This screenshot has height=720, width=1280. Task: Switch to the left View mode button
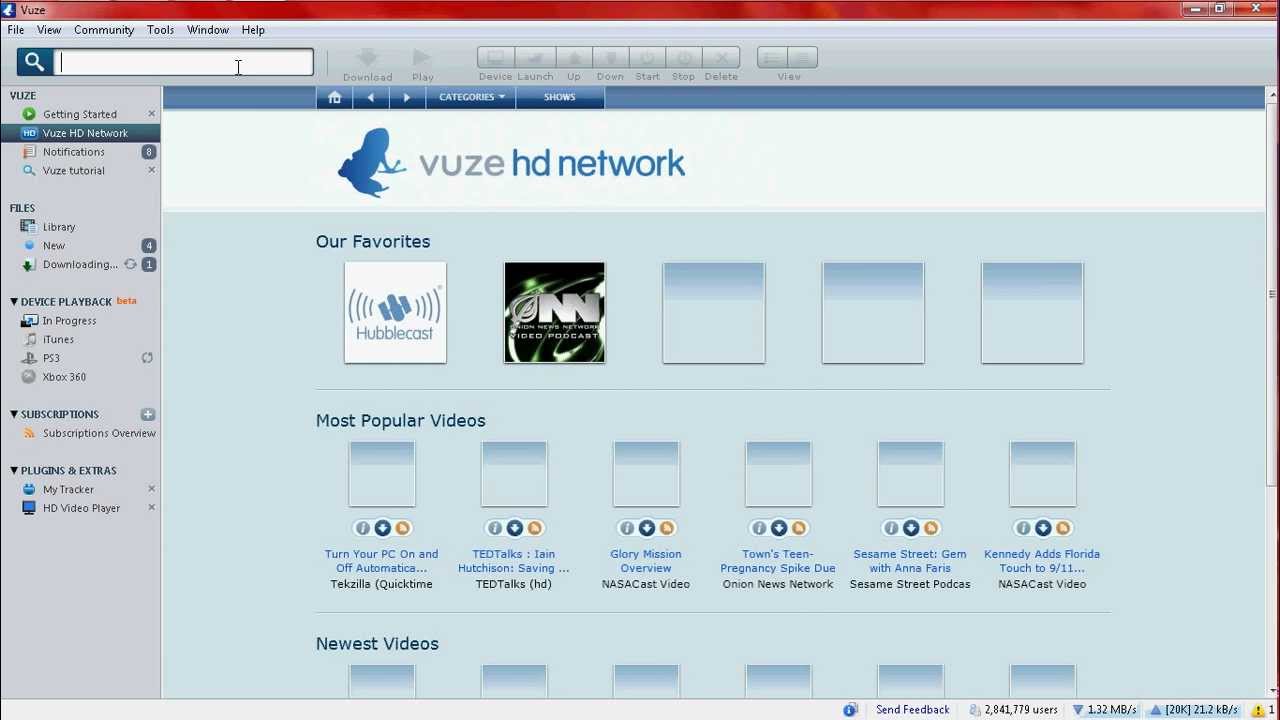click(772, 58)
